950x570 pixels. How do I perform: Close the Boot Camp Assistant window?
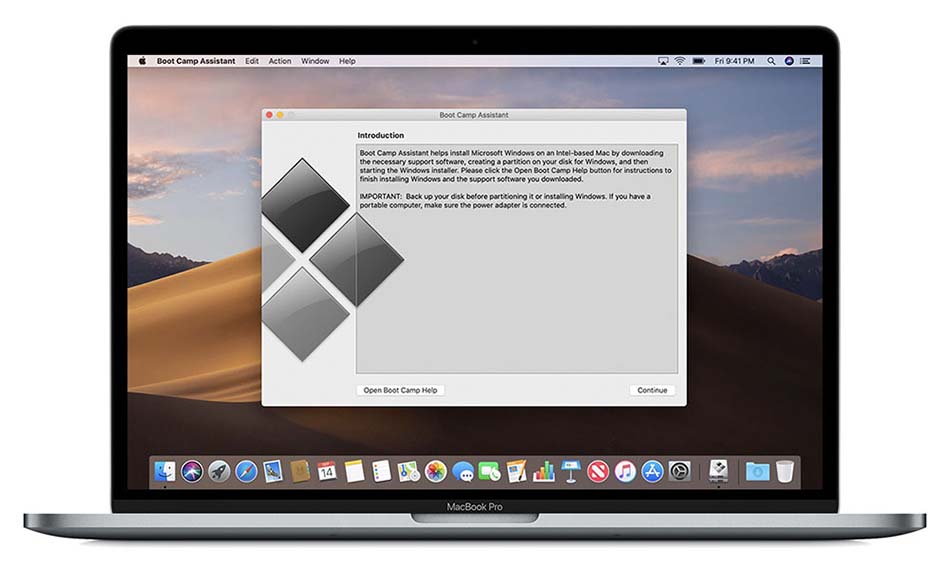point(270,115)
